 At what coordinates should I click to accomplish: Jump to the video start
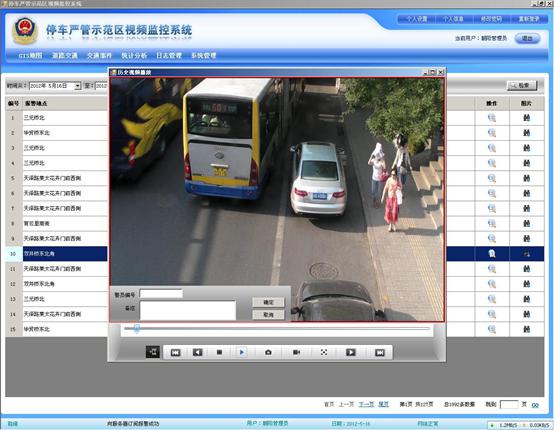point(176,352)
